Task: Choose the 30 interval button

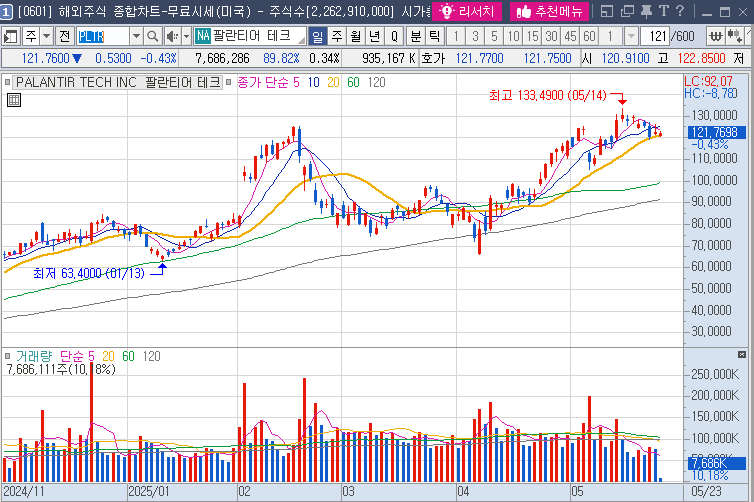Action: (552, 36)
